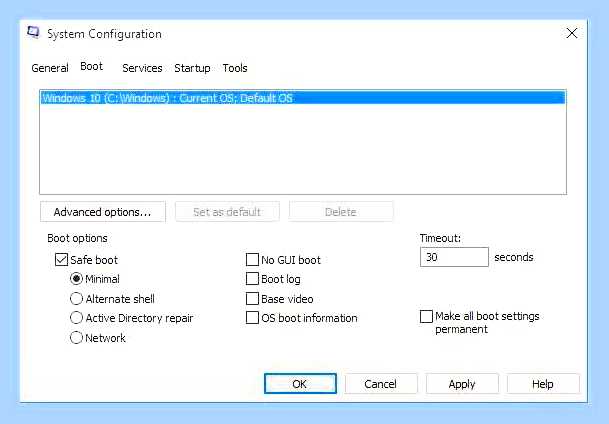Close the System Configuration dialog
The image size is (609, 424).
(x=572, y=33)
